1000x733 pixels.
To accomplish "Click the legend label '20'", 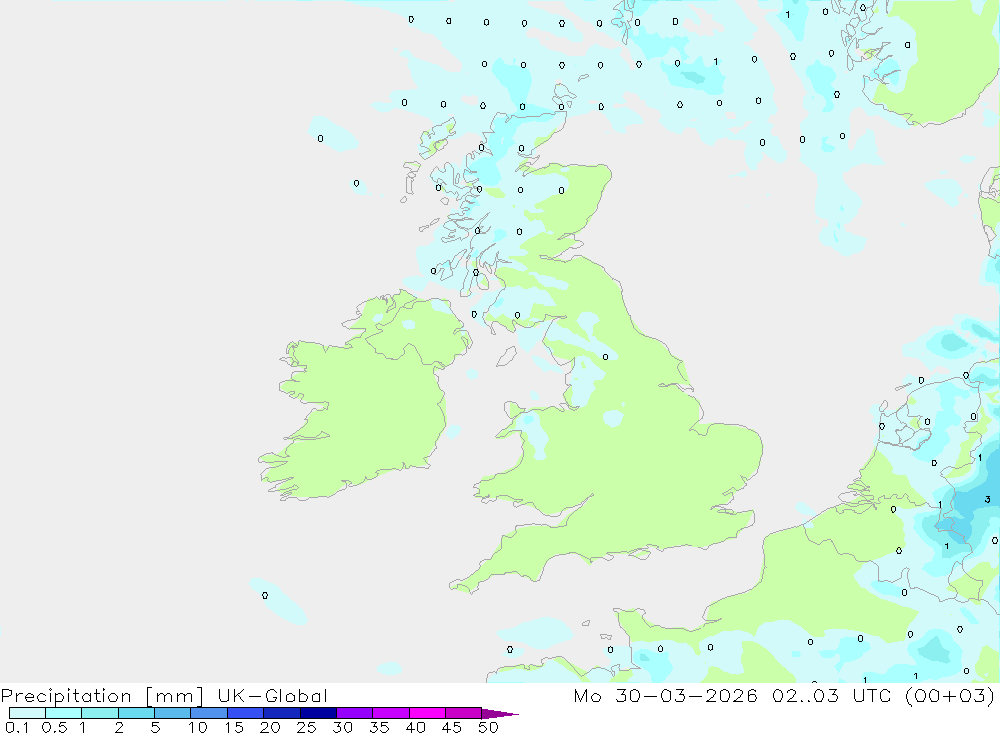I will pyautogui.click(x=270, y=727).
